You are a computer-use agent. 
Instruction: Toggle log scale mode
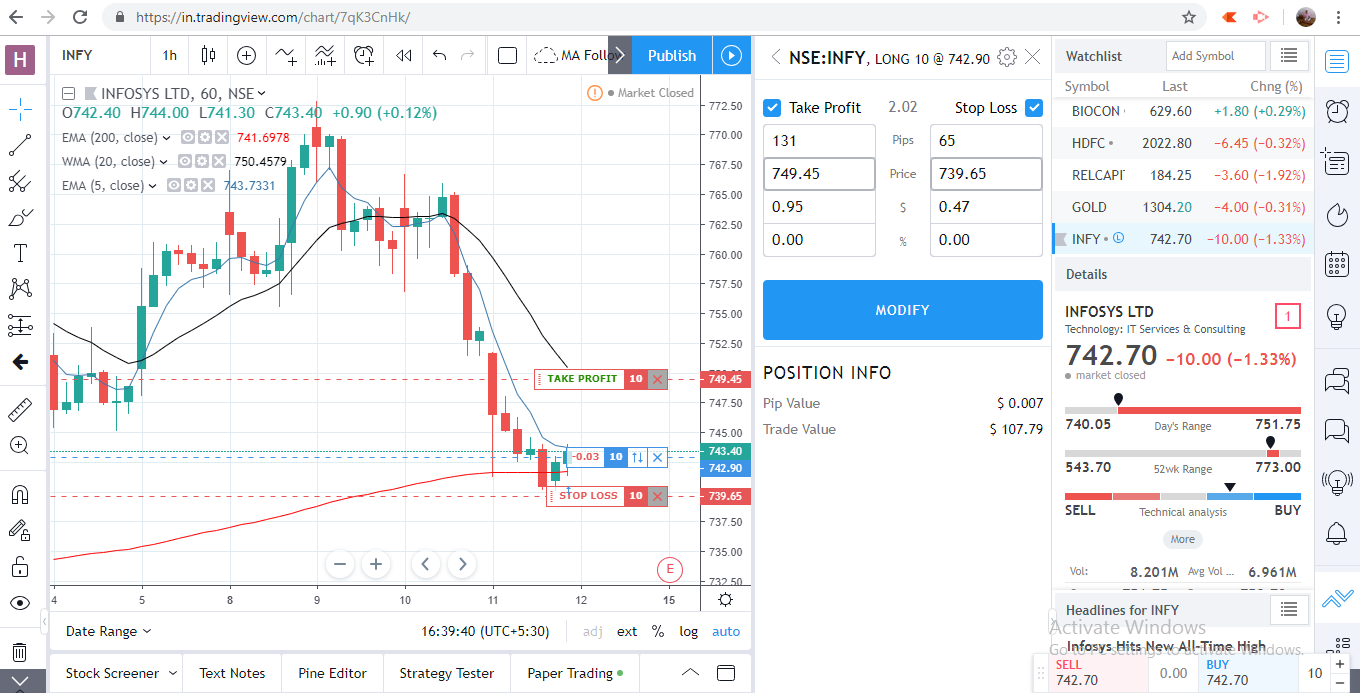689,631
